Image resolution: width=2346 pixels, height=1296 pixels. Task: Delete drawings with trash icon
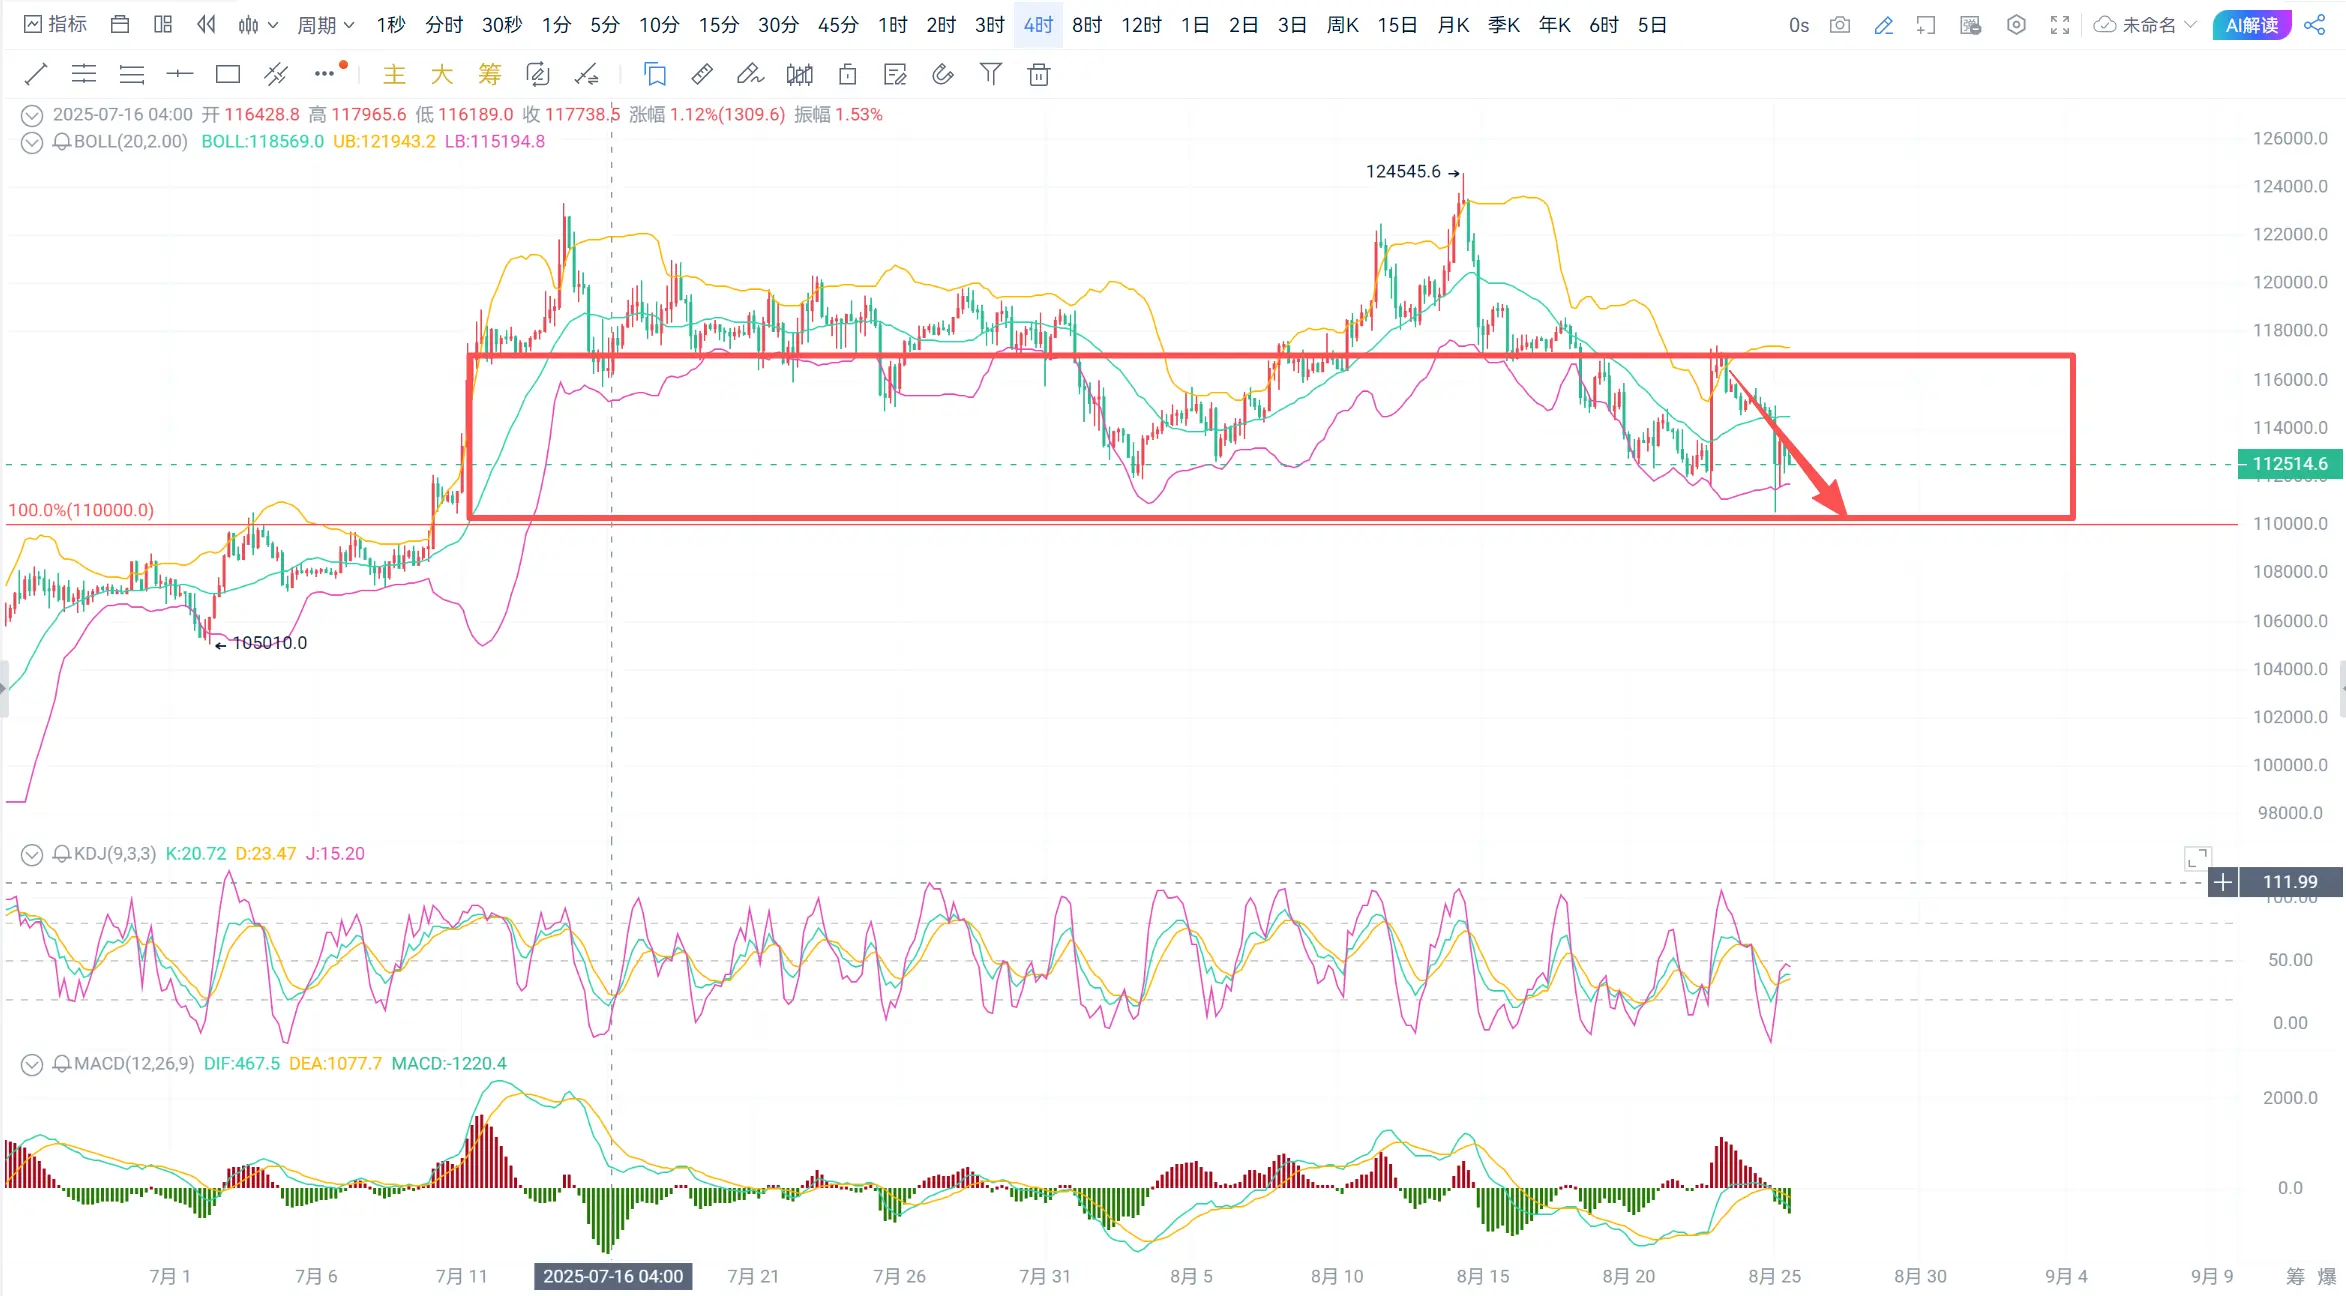tap(1039, 74)
